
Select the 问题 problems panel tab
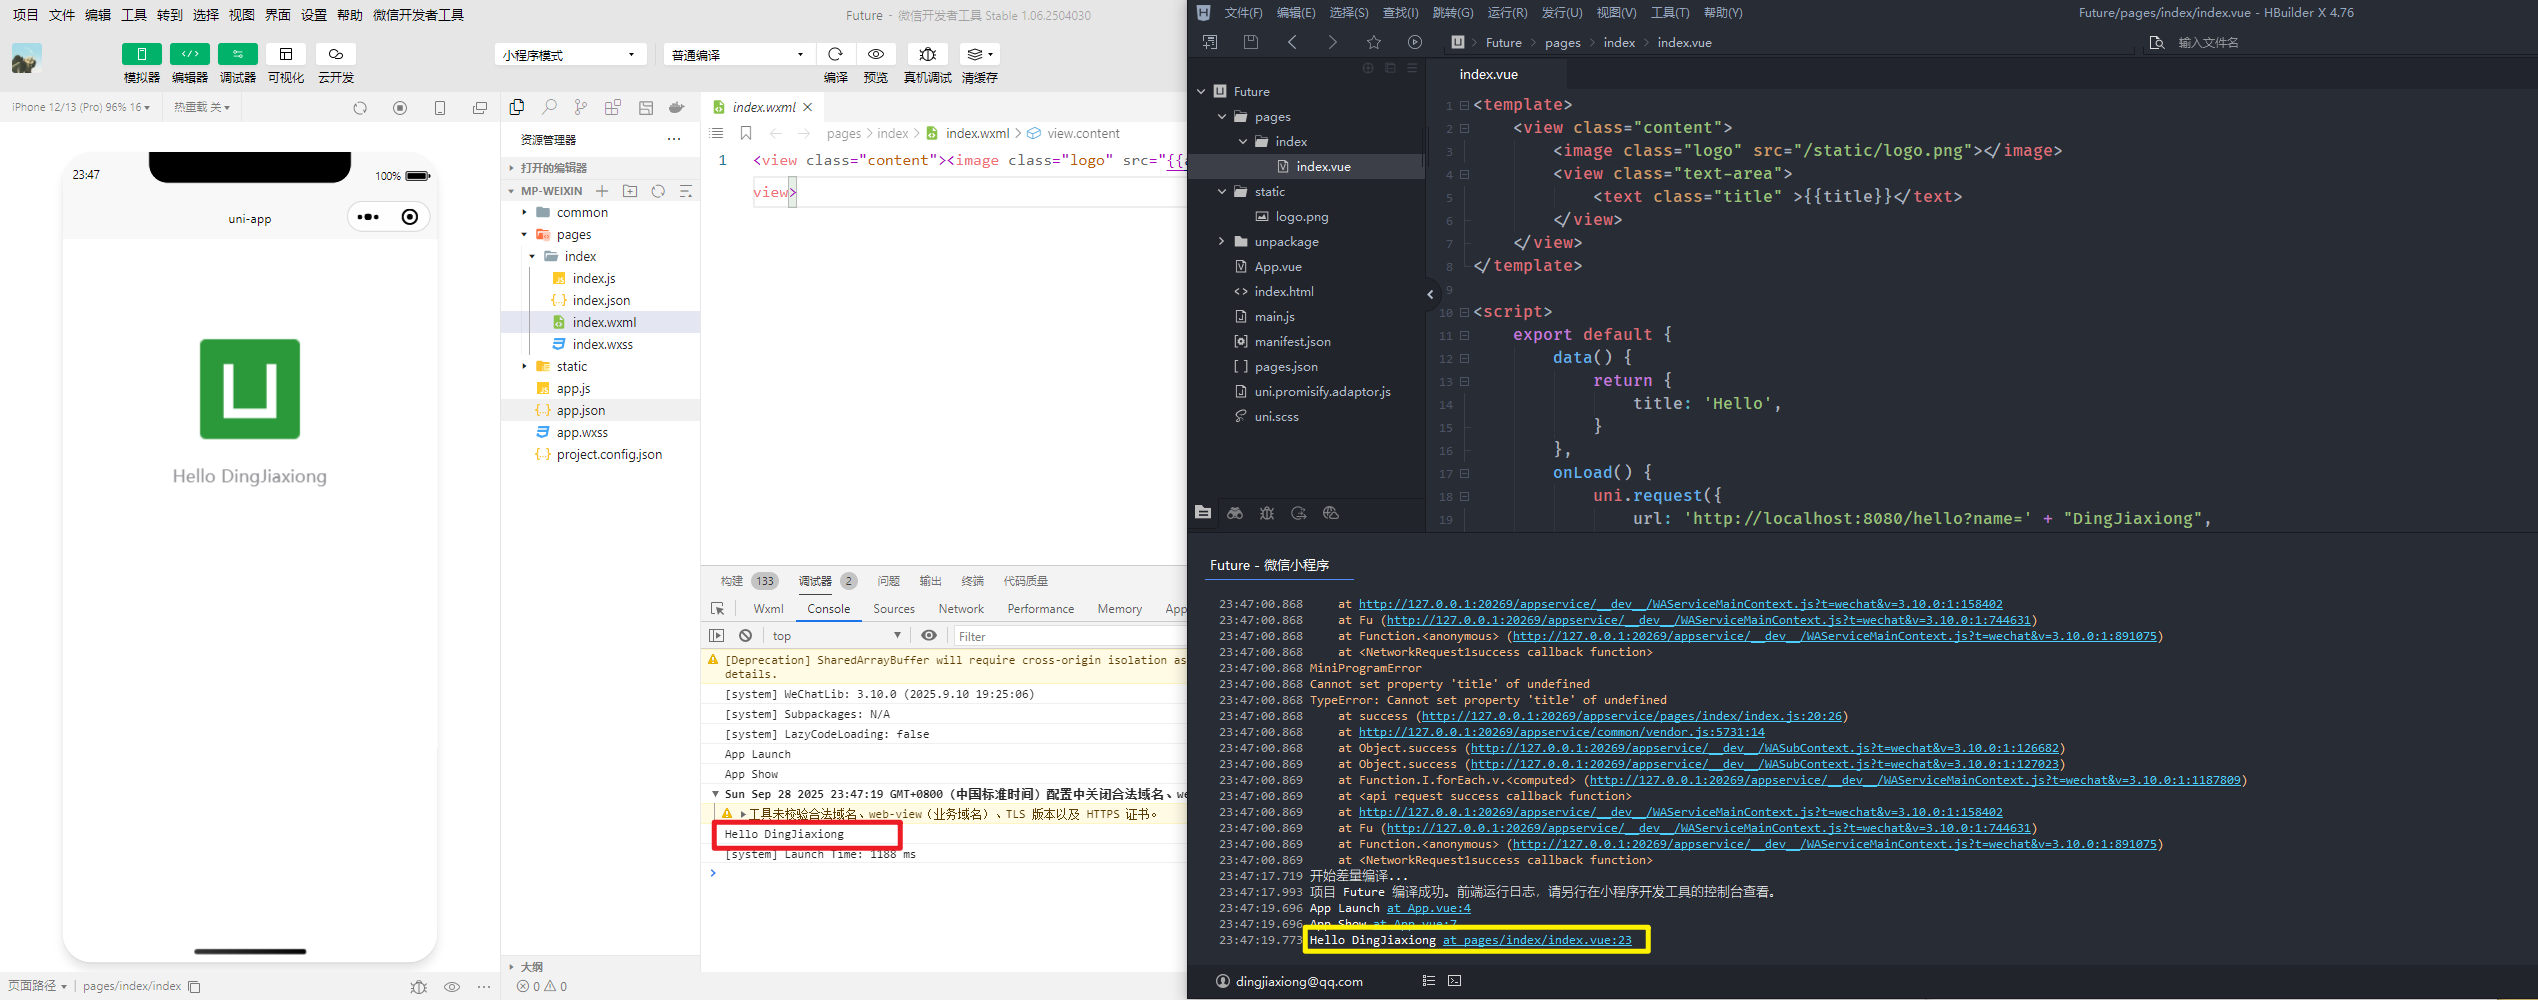pyautogui.click(x=888, y=581)
